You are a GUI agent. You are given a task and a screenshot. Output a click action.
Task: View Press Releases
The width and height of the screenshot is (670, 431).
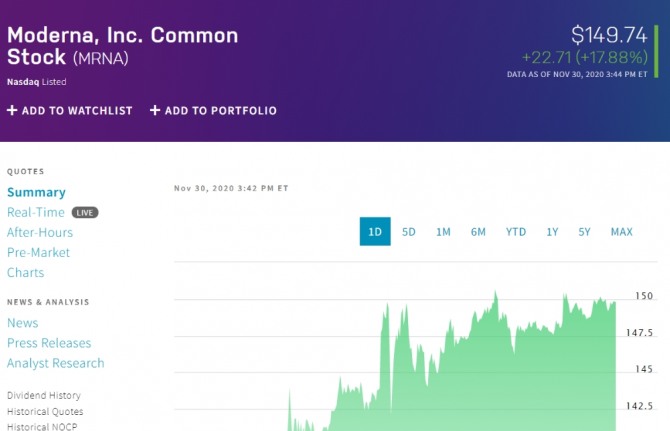point(49,343)
